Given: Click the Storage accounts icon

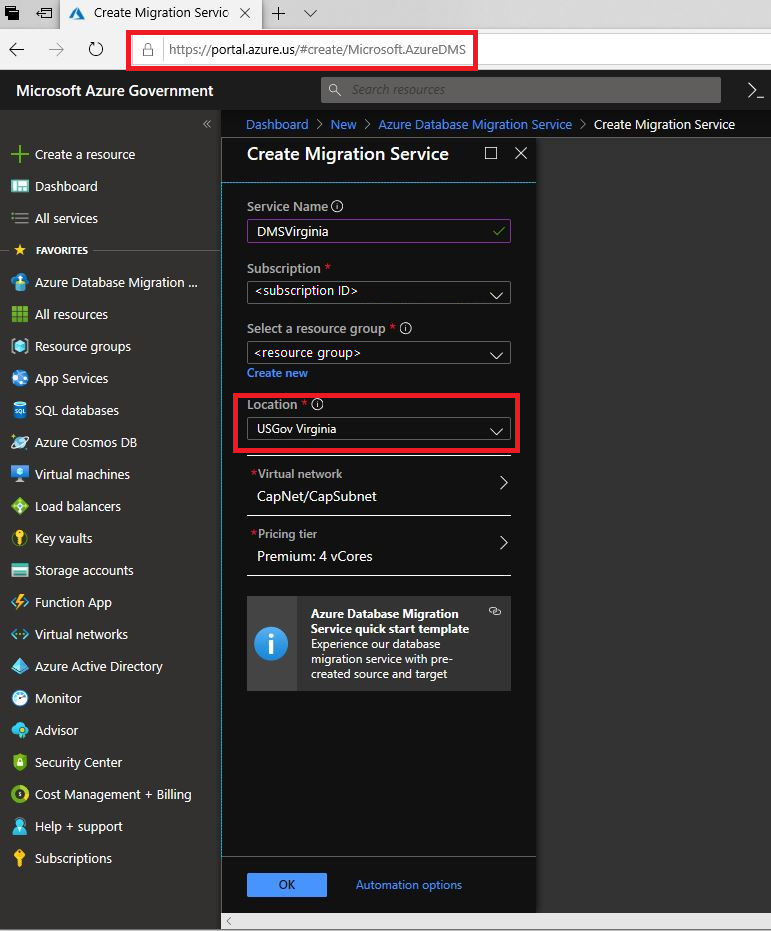Looking at the screenshot, I should click(20, 571).
